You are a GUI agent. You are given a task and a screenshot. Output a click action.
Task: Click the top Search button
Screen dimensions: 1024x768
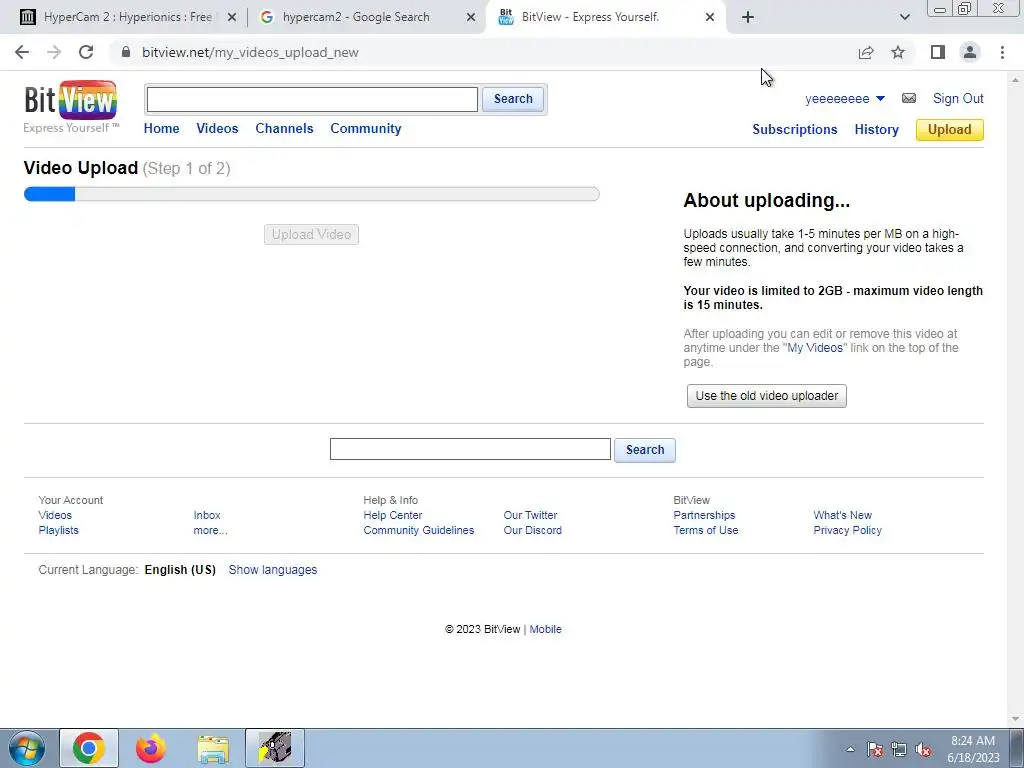(x=513, y=99)
